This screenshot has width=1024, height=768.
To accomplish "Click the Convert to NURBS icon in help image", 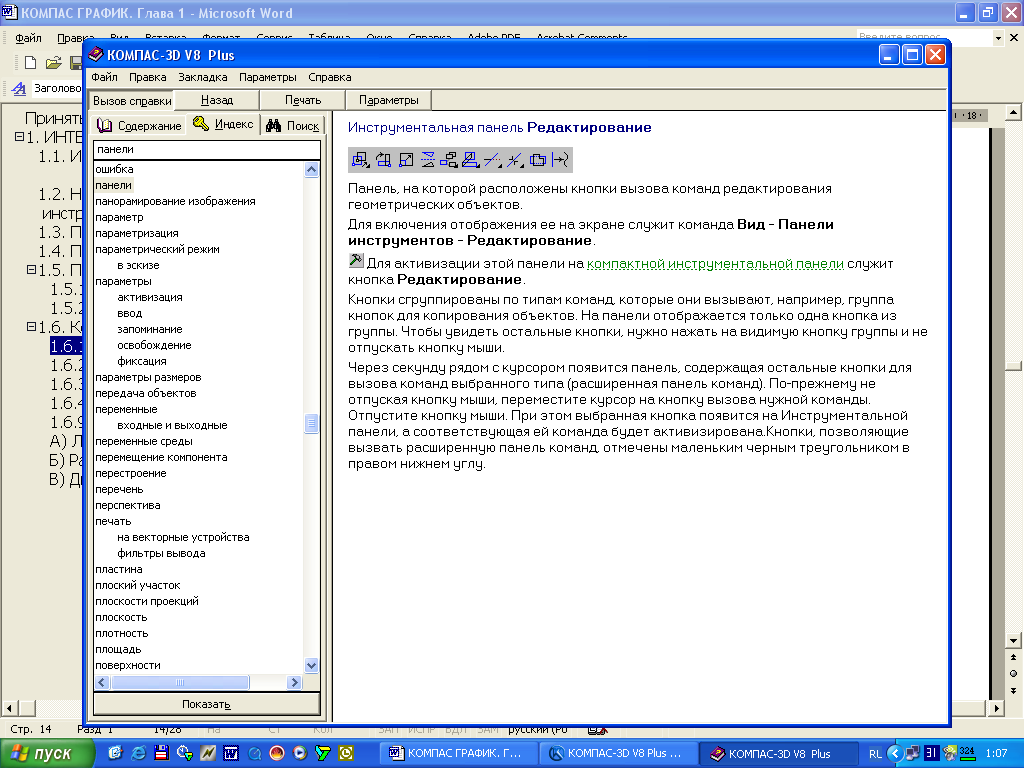I will 560,159.
